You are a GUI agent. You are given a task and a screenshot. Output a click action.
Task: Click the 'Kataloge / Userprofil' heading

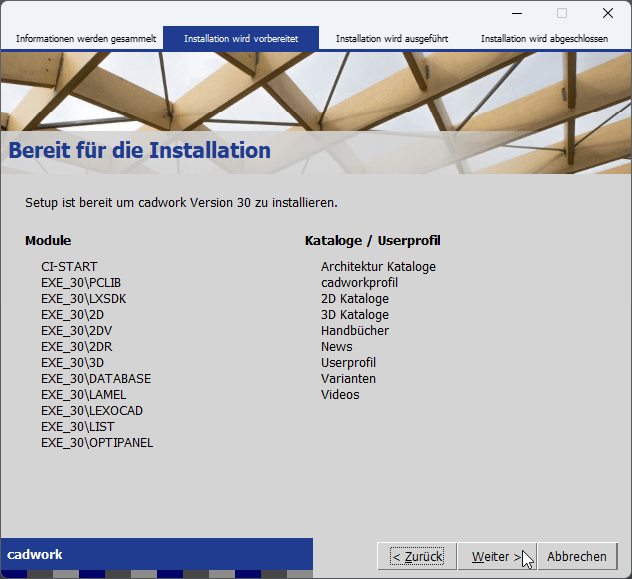(373, 241)
